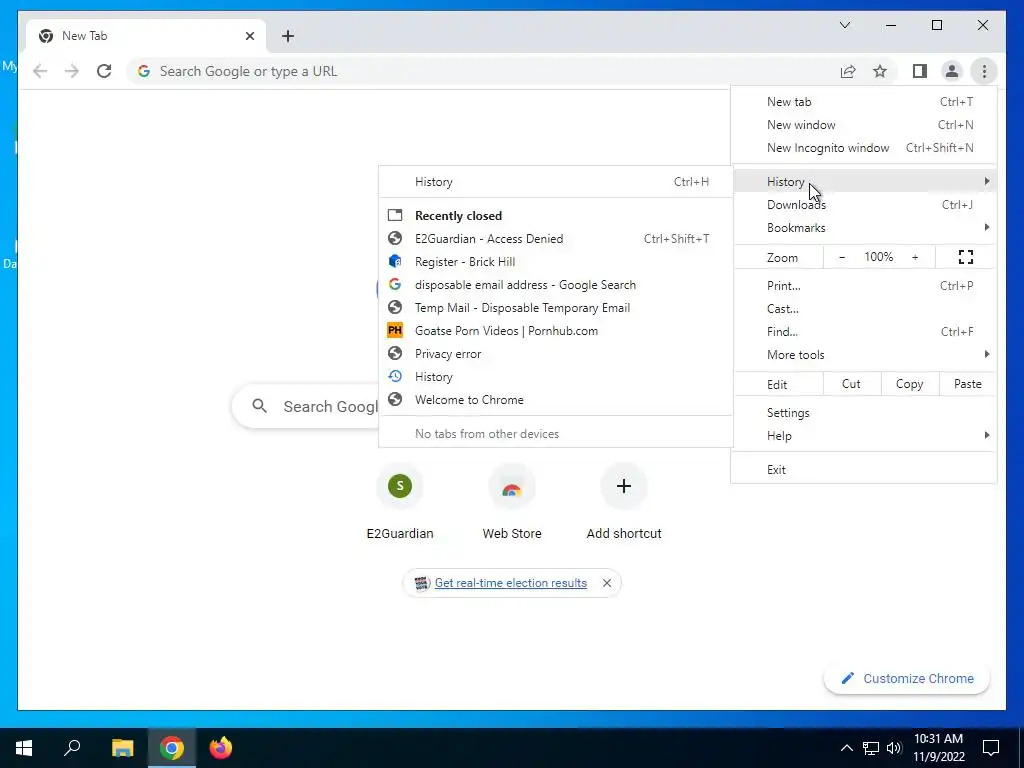Show hidden tray icons chevron

(x=846, y=748)
